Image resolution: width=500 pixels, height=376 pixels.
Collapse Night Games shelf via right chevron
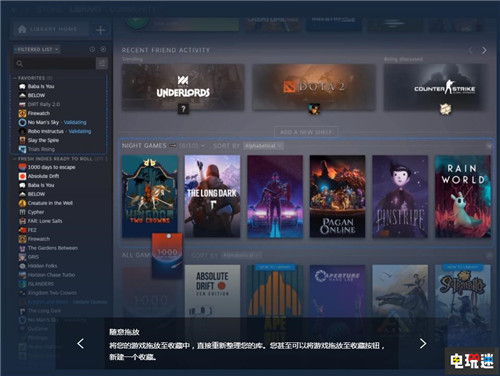click(x=489, y=146)
